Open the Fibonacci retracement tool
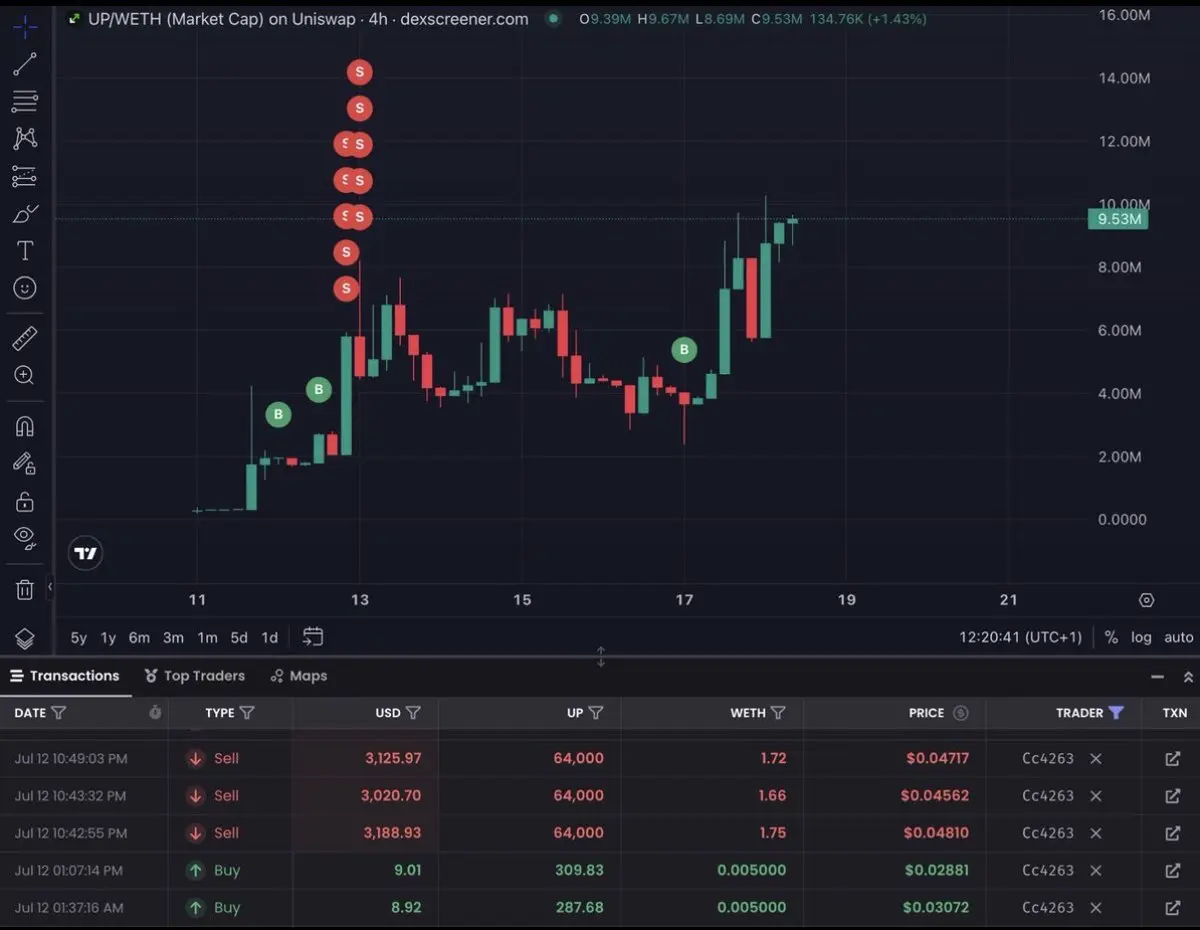1200x930 pixels. click(25, 101)
